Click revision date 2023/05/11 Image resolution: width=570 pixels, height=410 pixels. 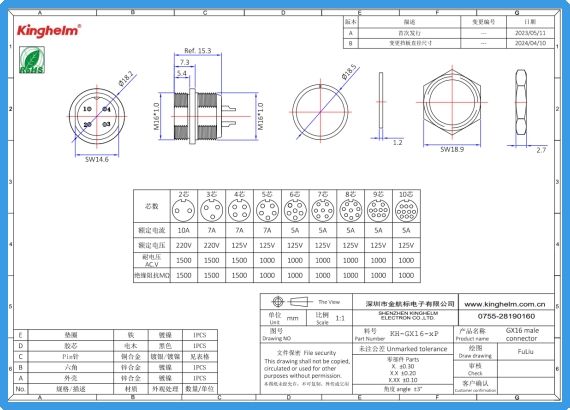click(530, 33)
